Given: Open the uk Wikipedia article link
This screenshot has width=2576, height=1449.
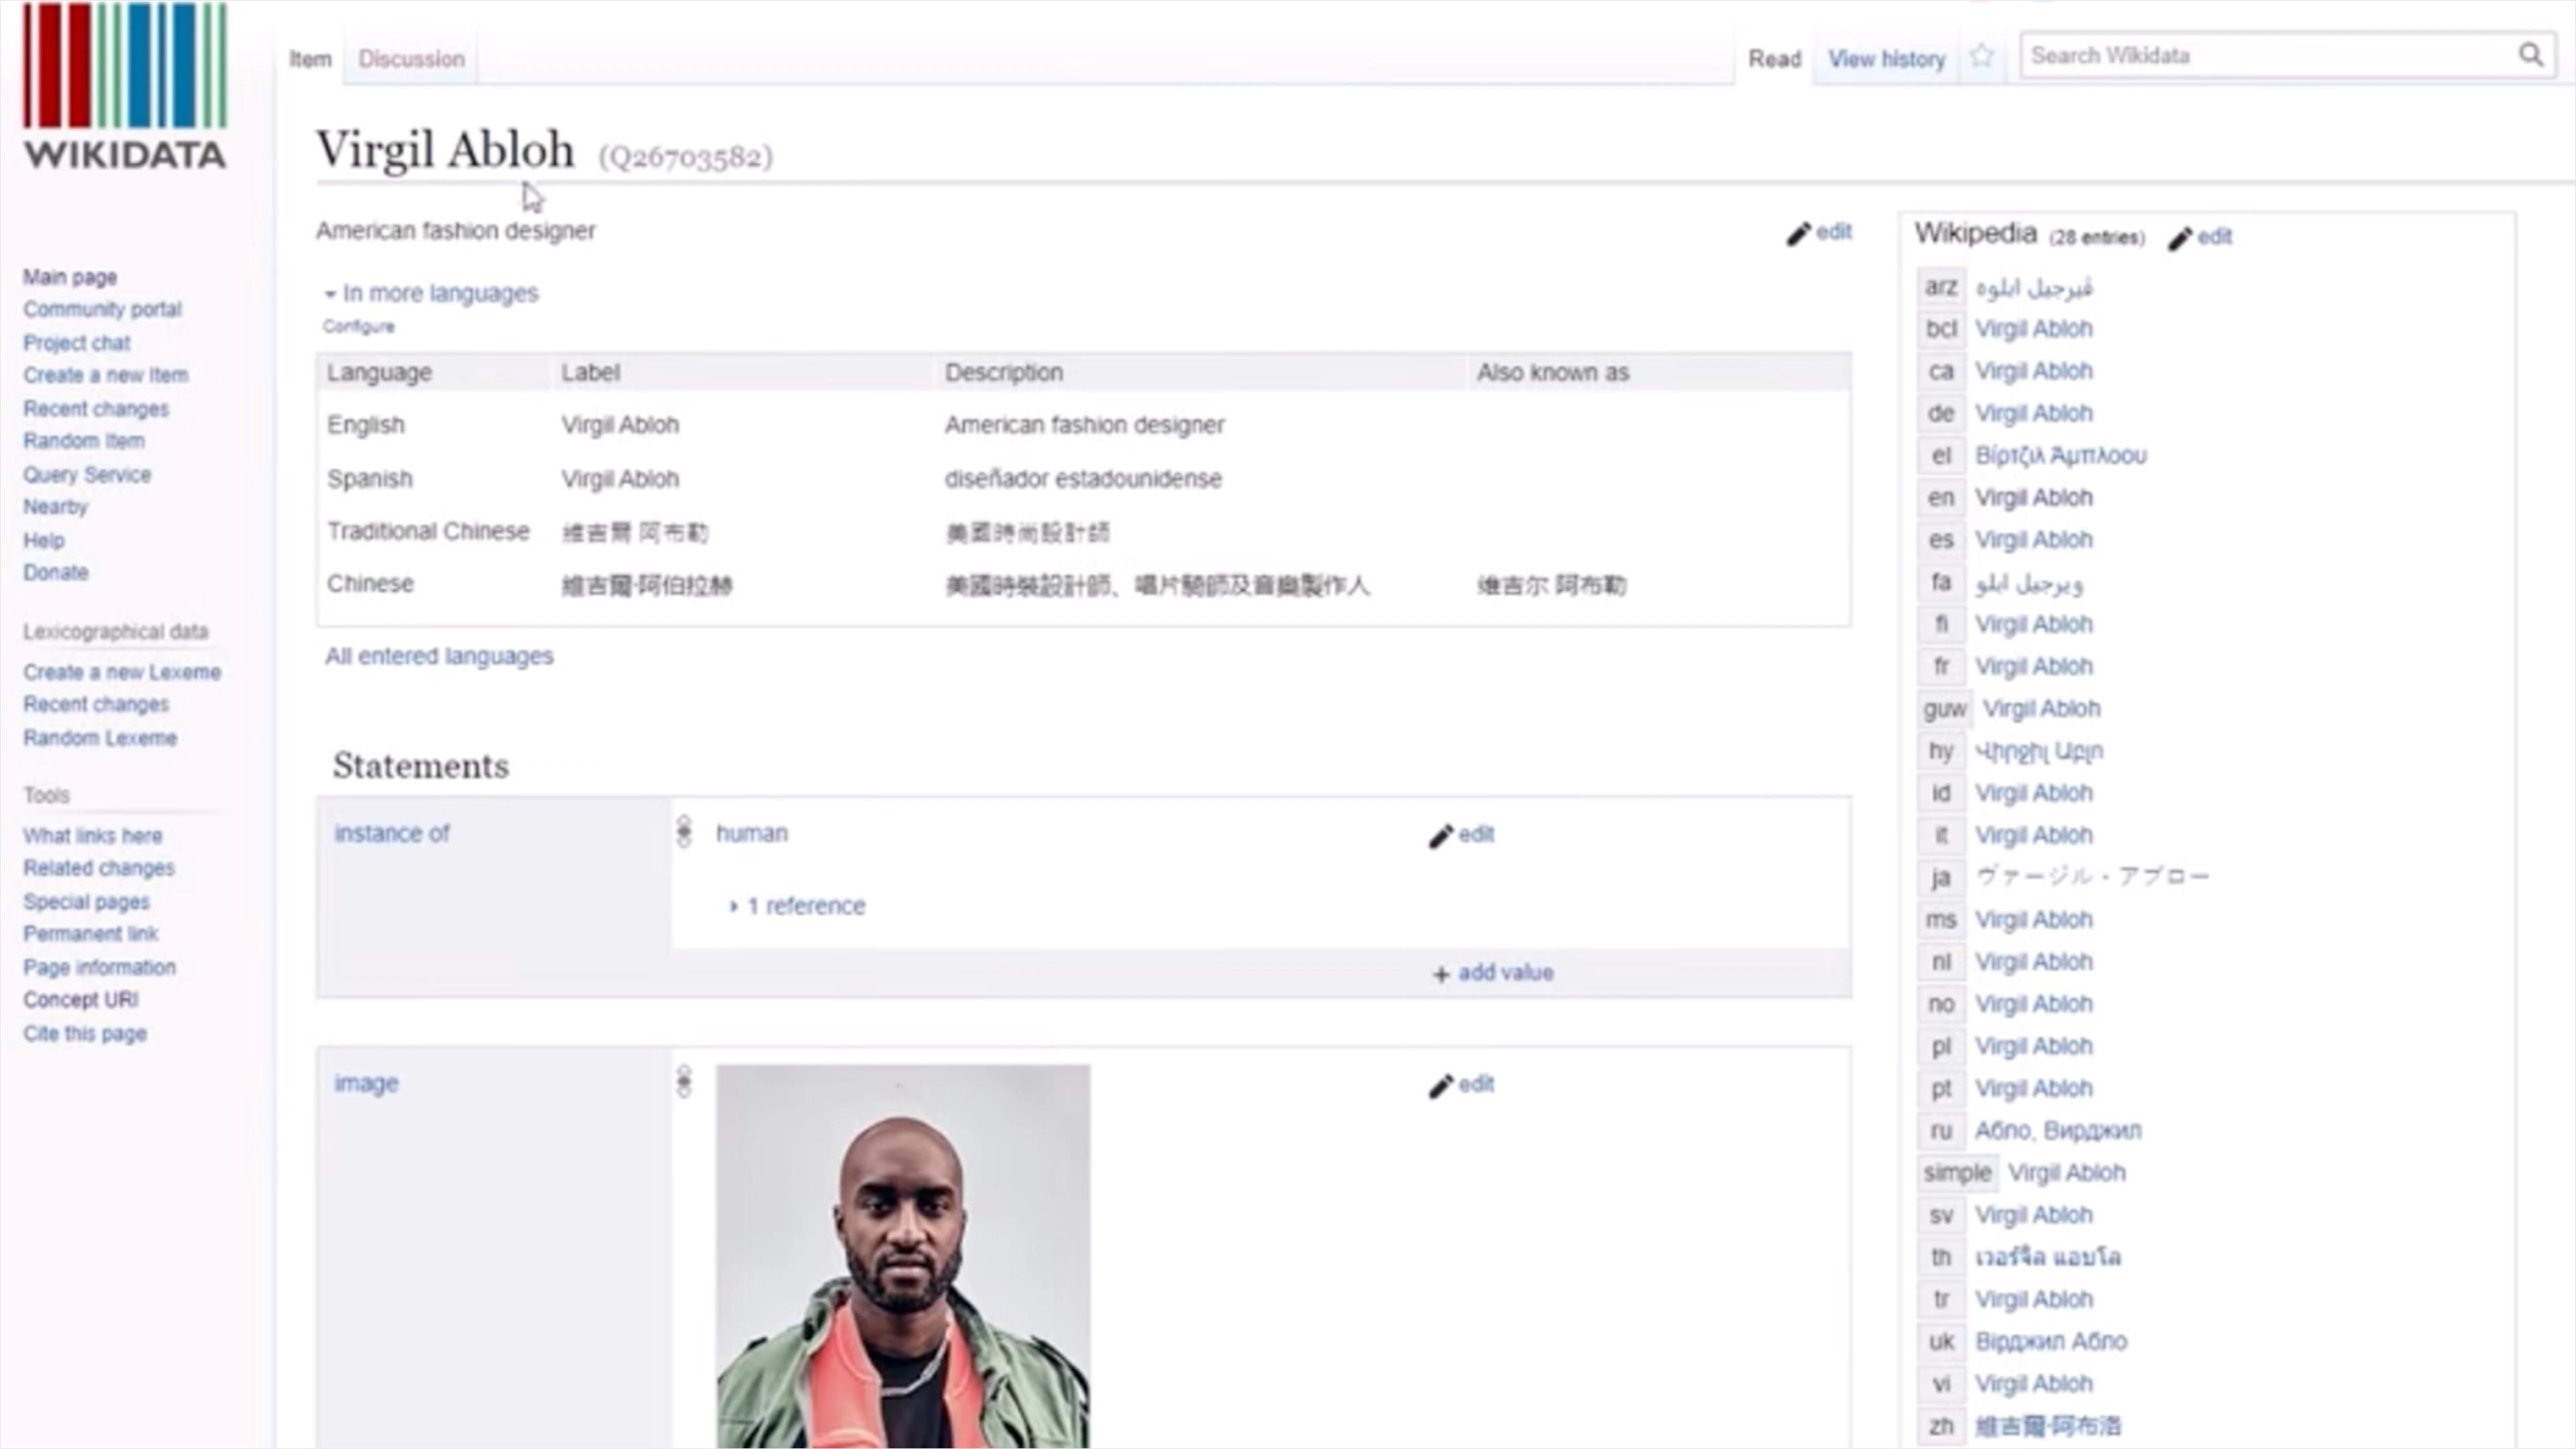Looking at the screenshot, I should [2051, 1342].
